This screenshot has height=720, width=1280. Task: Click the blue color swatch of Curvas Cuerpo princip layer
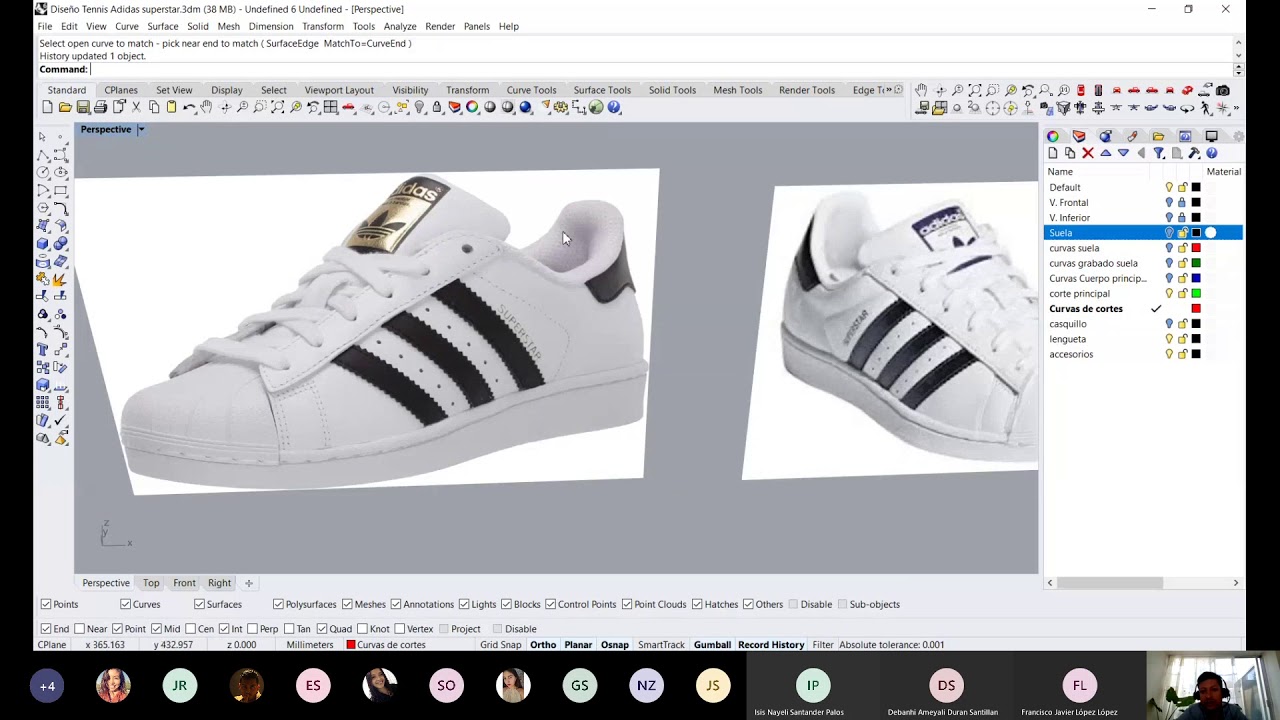[1196, 278]
